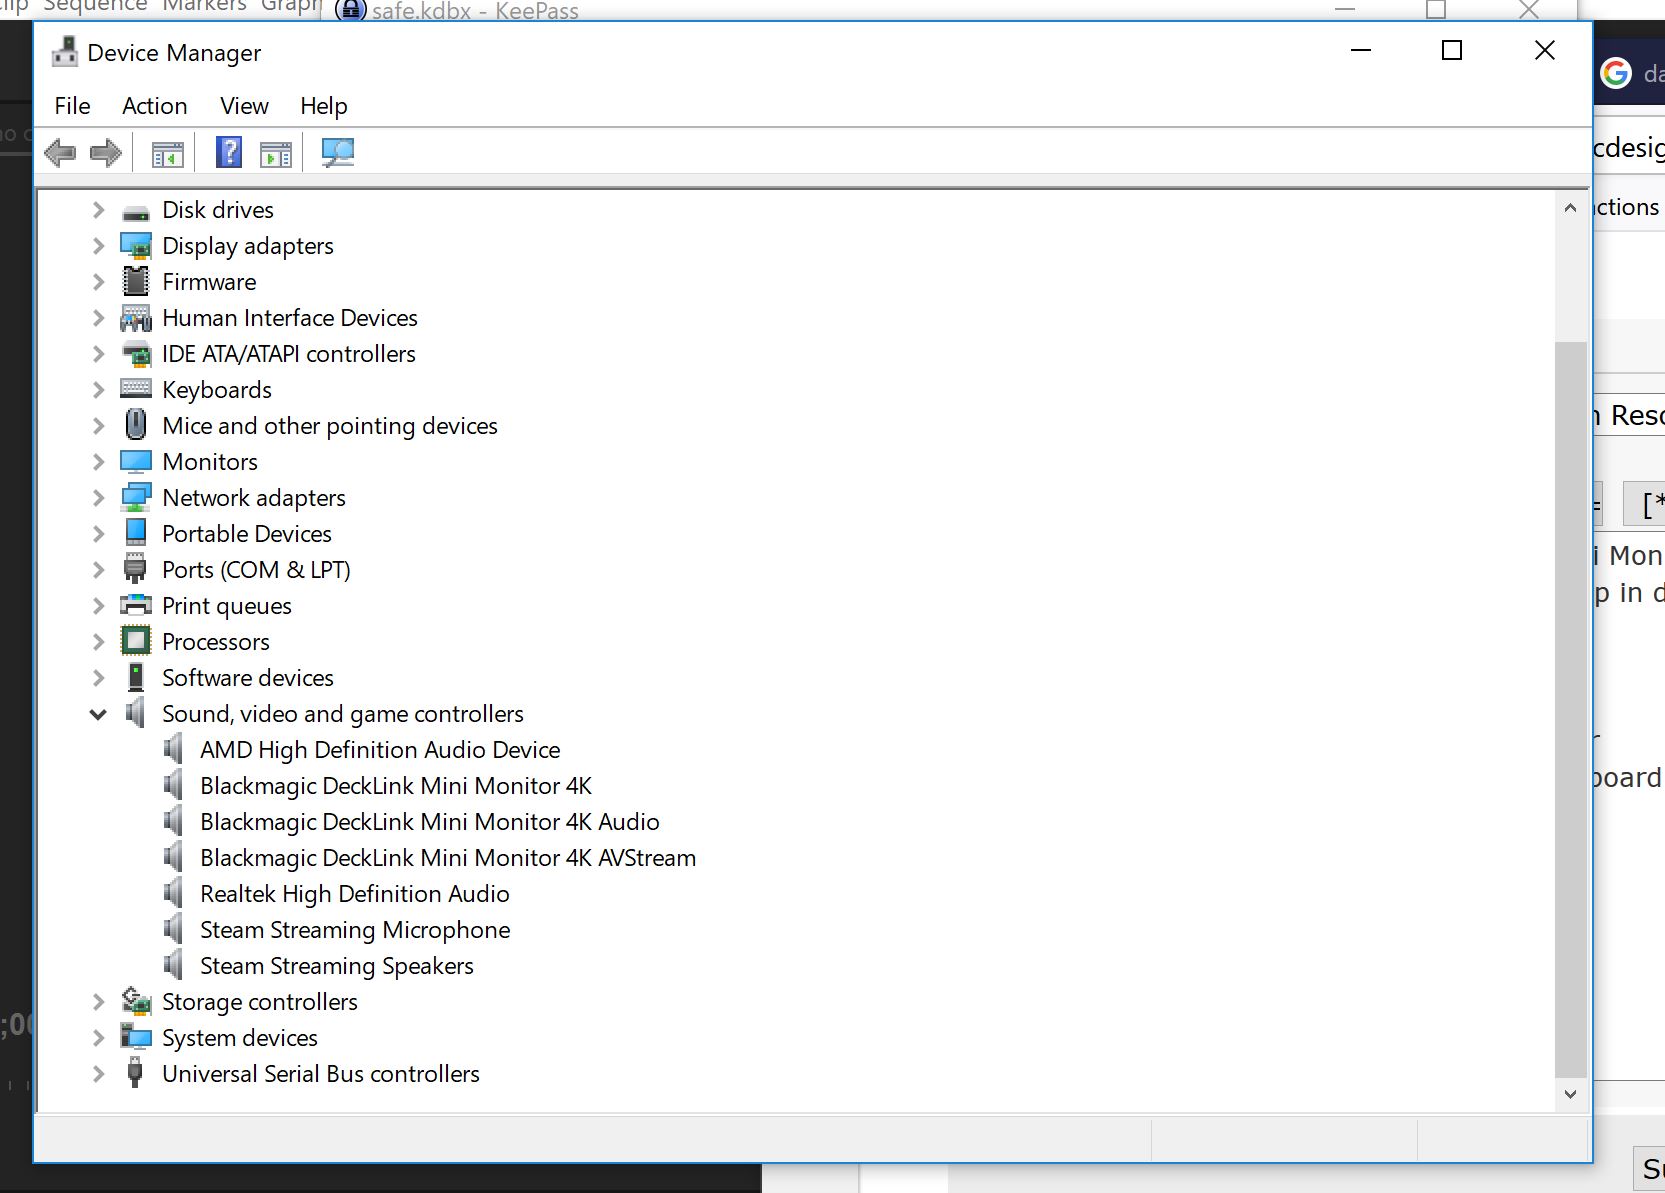Click the Network adapters icon
This screenshot has width=1665, height=1193.
[136, 497]
